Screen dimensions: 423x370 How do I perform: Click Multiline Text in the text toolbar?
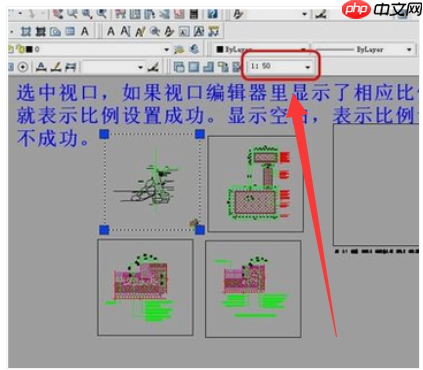click(111, 32)
